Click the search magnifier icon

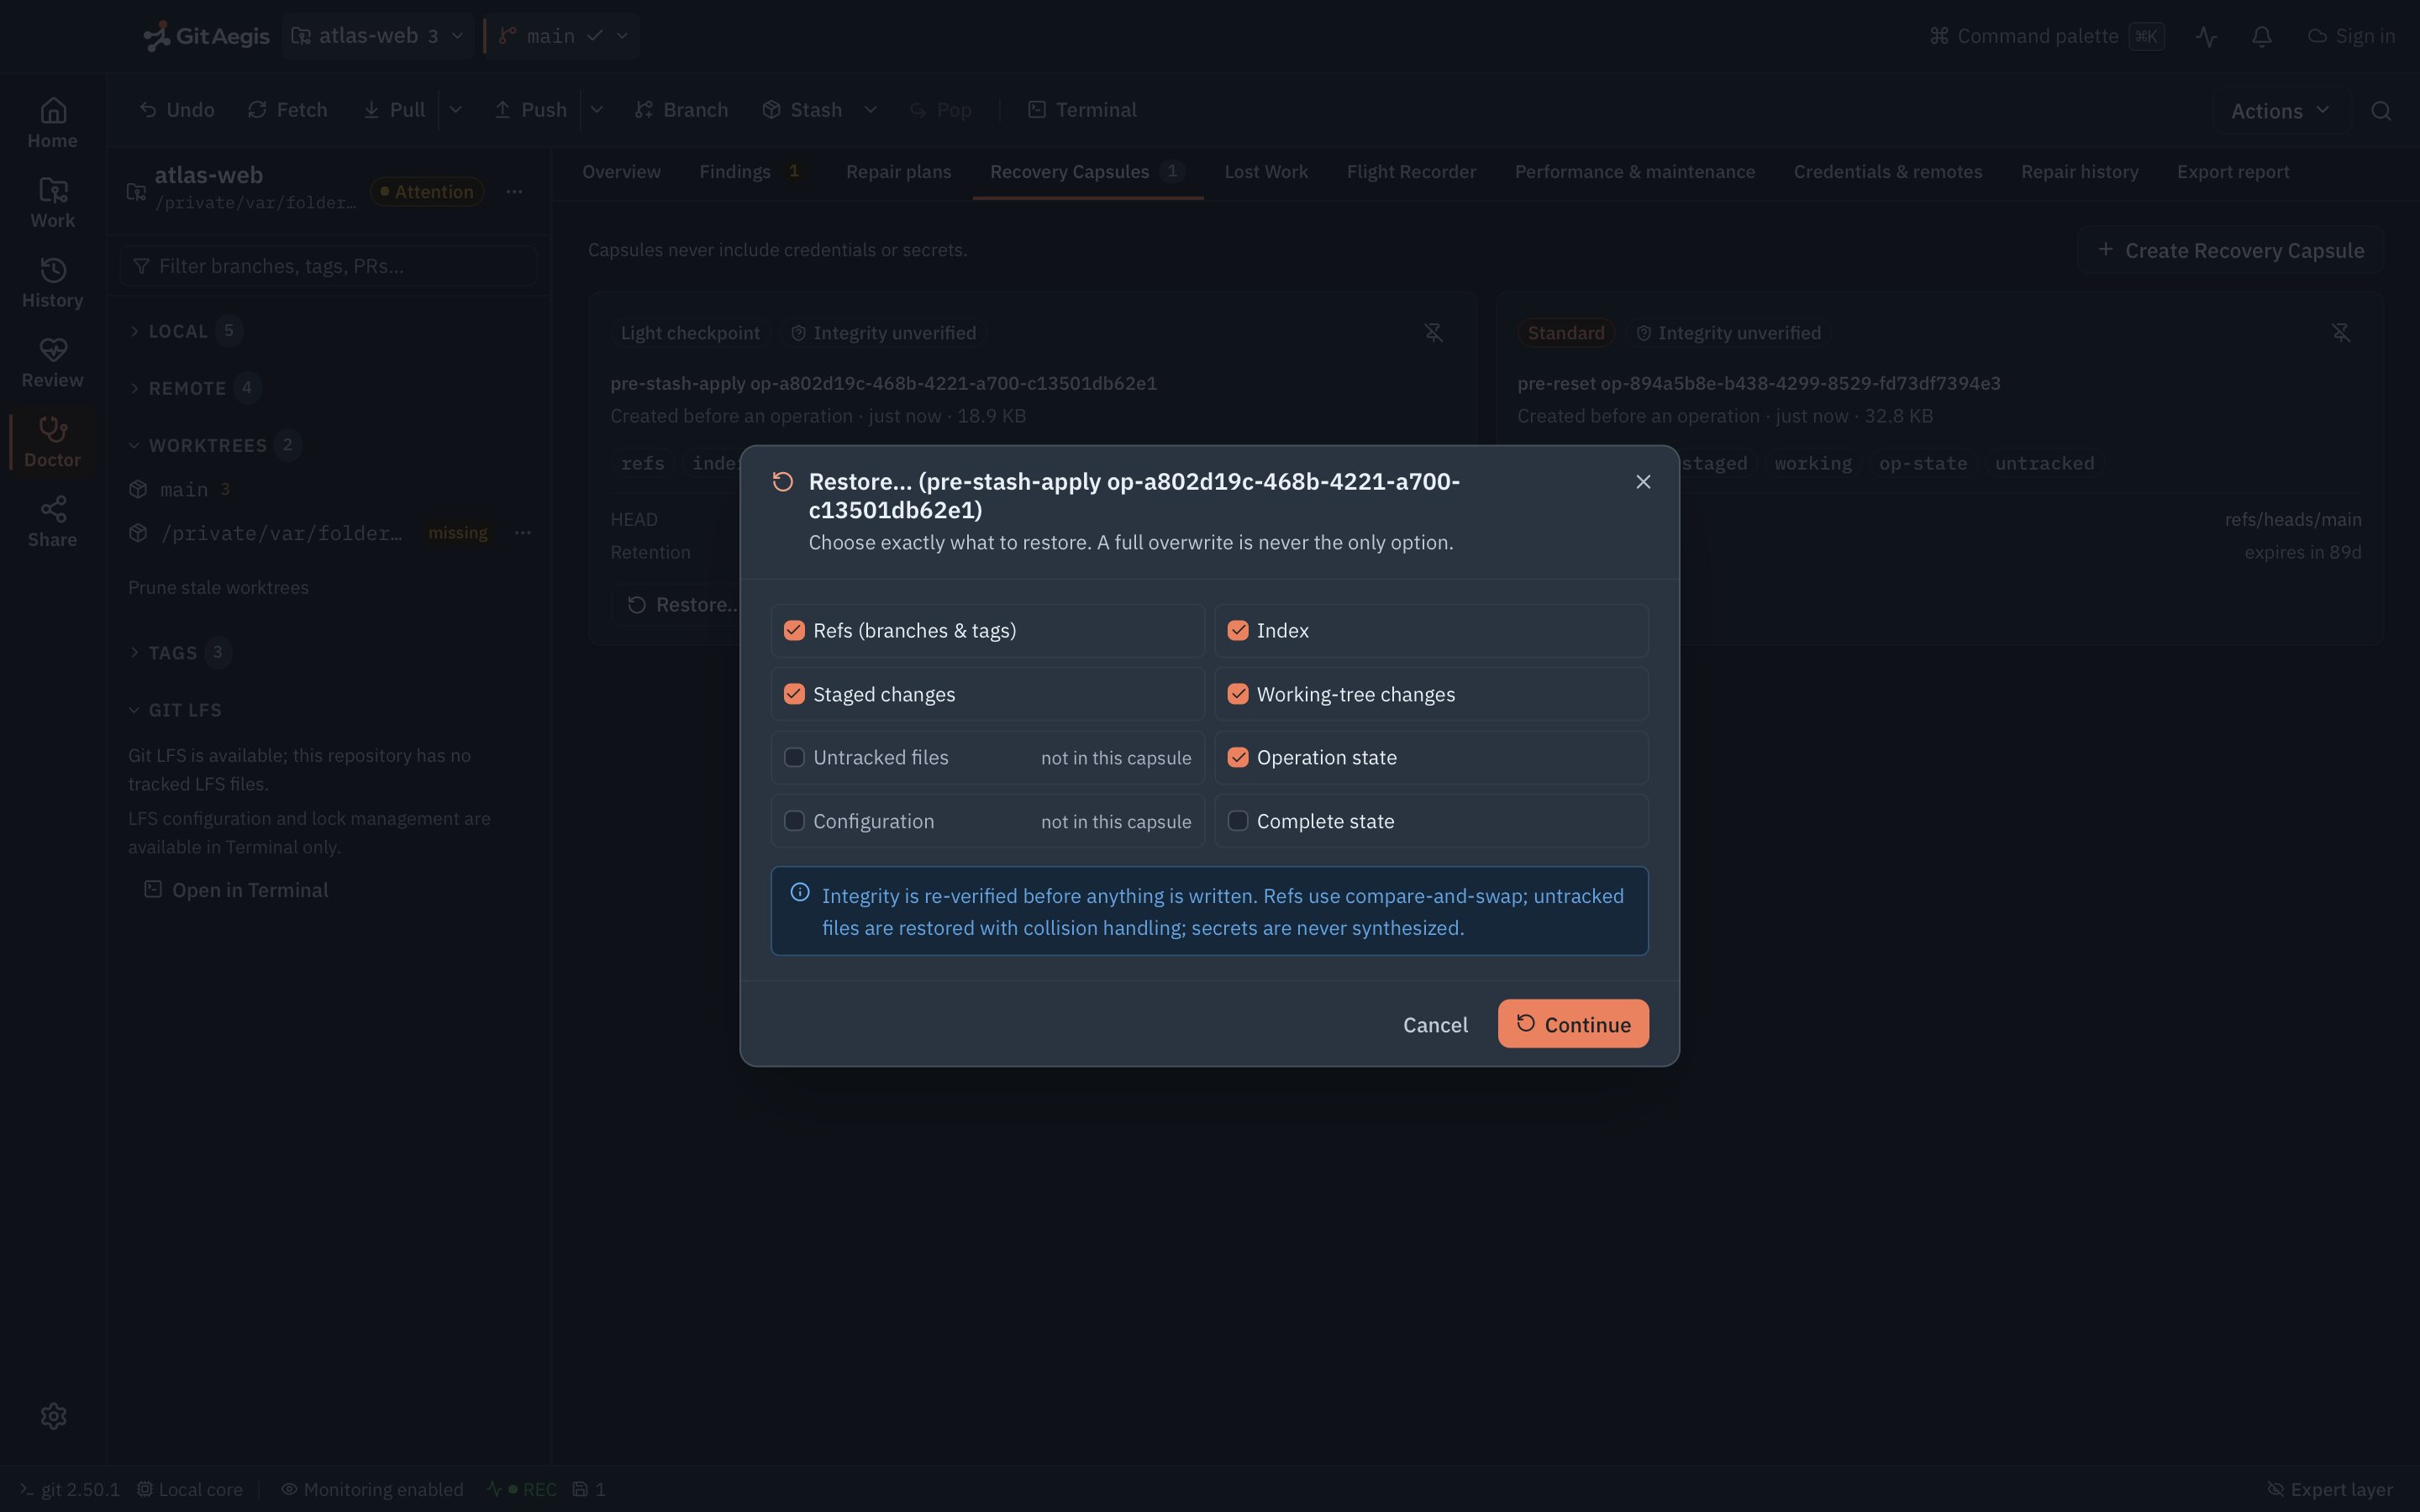(x=2381, y=111)
